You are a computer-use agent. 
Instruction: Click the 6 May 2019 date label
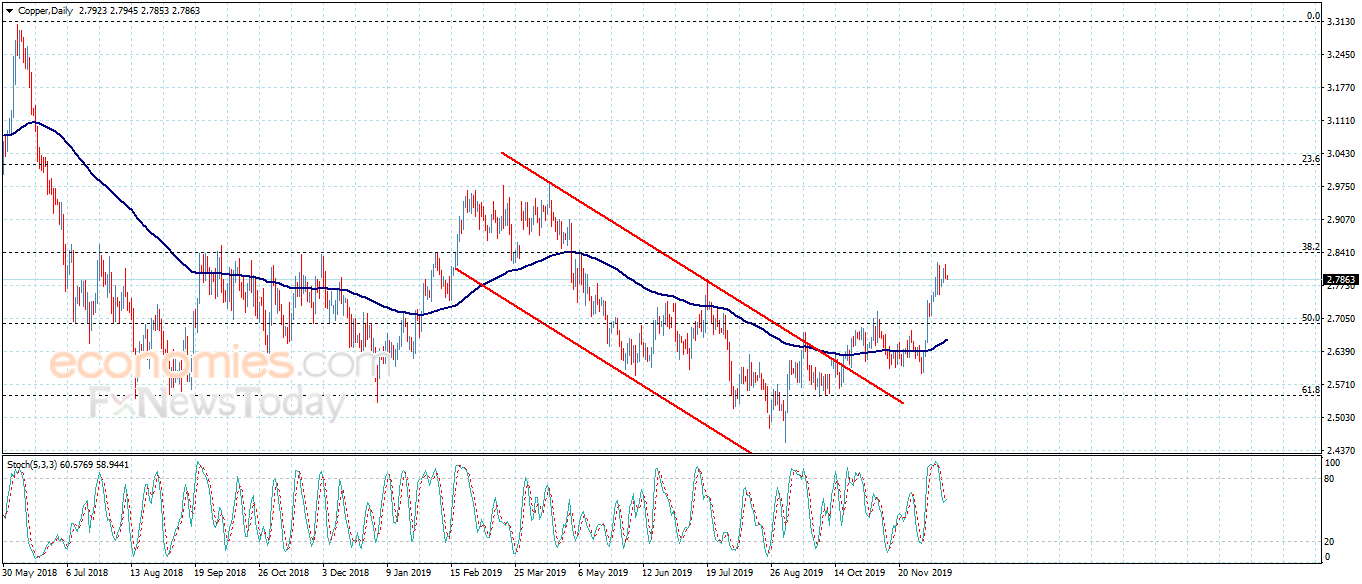tap(602, 573)
